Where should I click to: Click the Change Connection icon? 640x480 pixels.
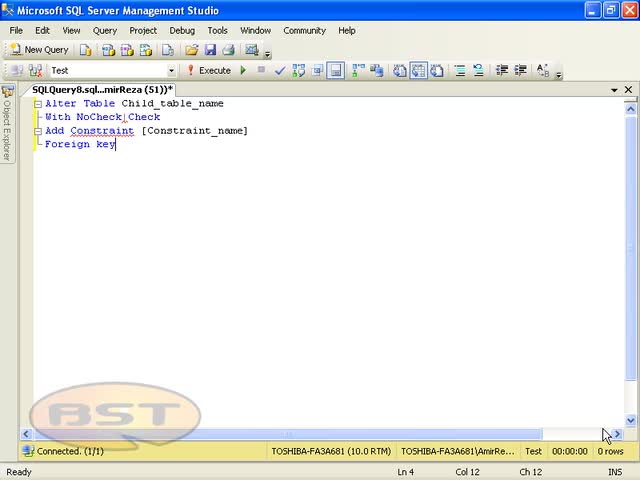click(36, 71)
